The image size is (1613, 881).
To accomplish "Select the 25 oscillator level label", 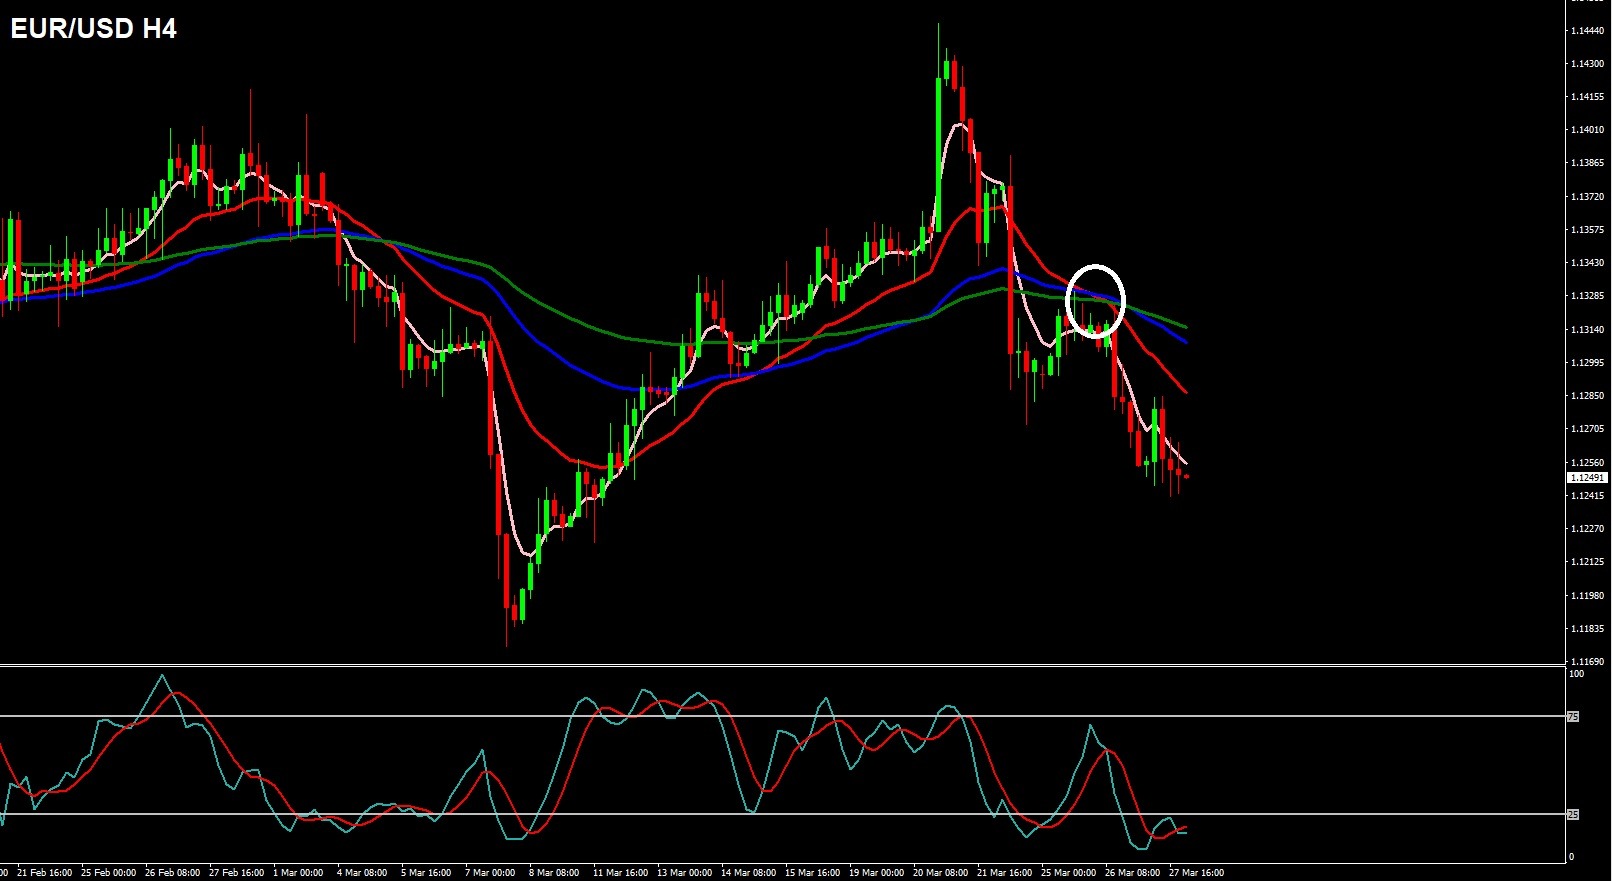I will (1572, 815).
